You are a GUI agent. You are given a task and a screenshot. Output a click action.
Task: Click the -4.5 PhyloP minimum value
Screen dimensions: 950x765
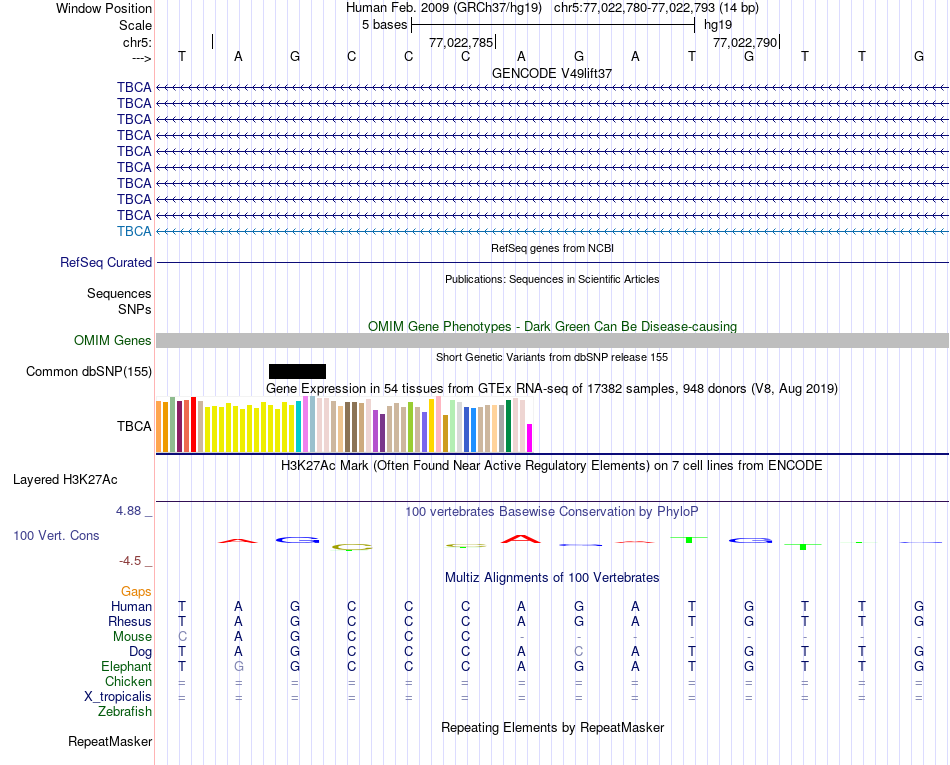coord(130,561)
